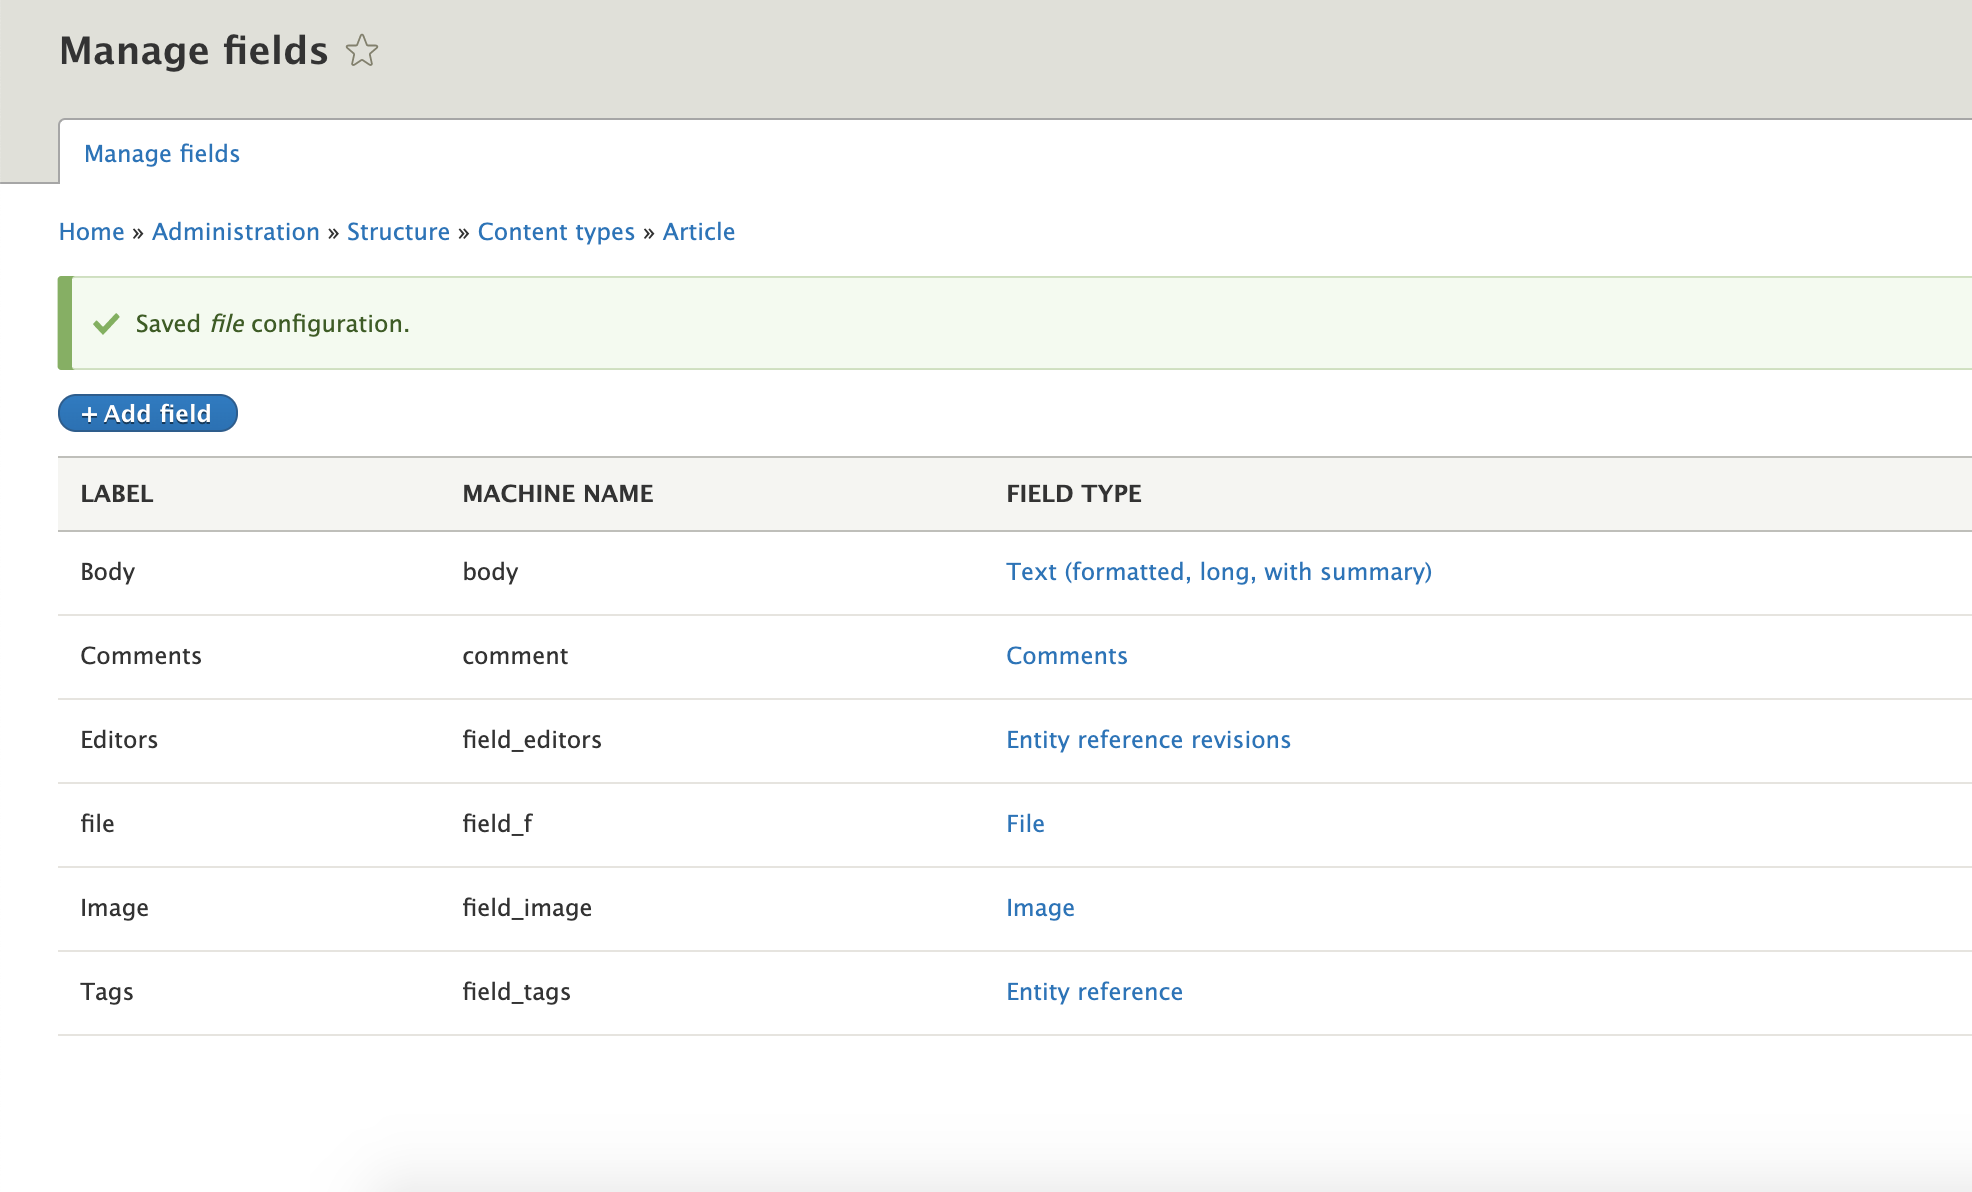Navigate to Structure breadcrumb
This screenshot has height=1192, width=1972.
pyautogui.click(x=398, y=232)
